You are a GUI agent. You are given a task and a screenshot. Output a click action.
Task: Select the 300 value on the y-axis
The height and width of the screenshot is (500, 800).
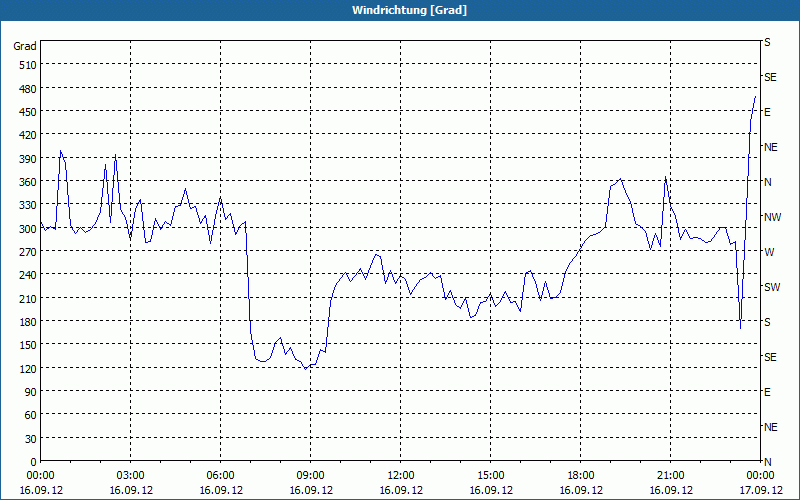pos(28,229)
